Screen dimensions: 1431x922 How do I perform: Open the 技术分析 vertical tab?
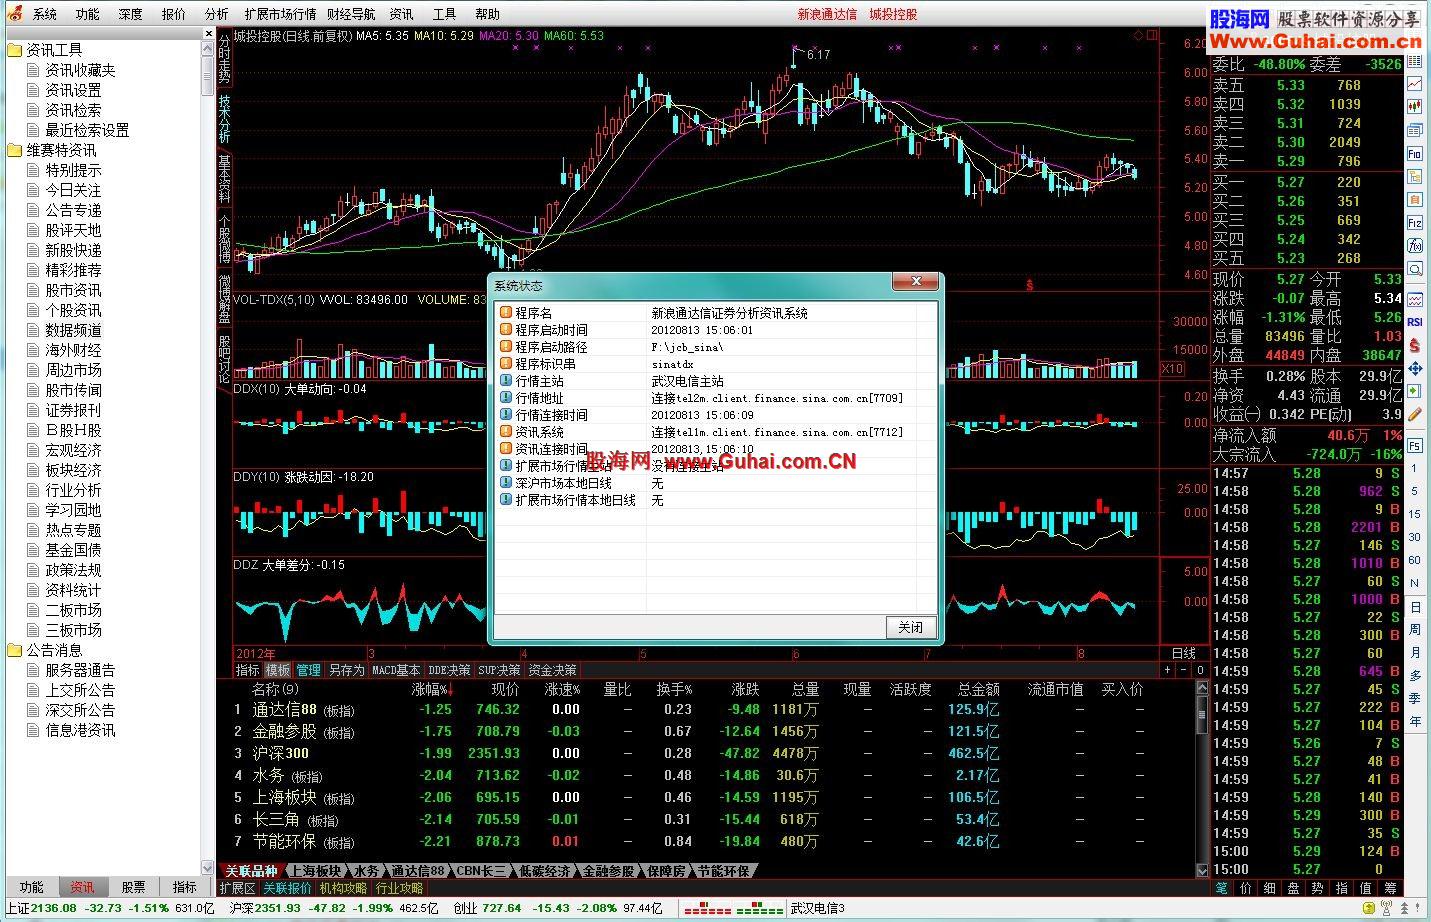pos(225,119)
